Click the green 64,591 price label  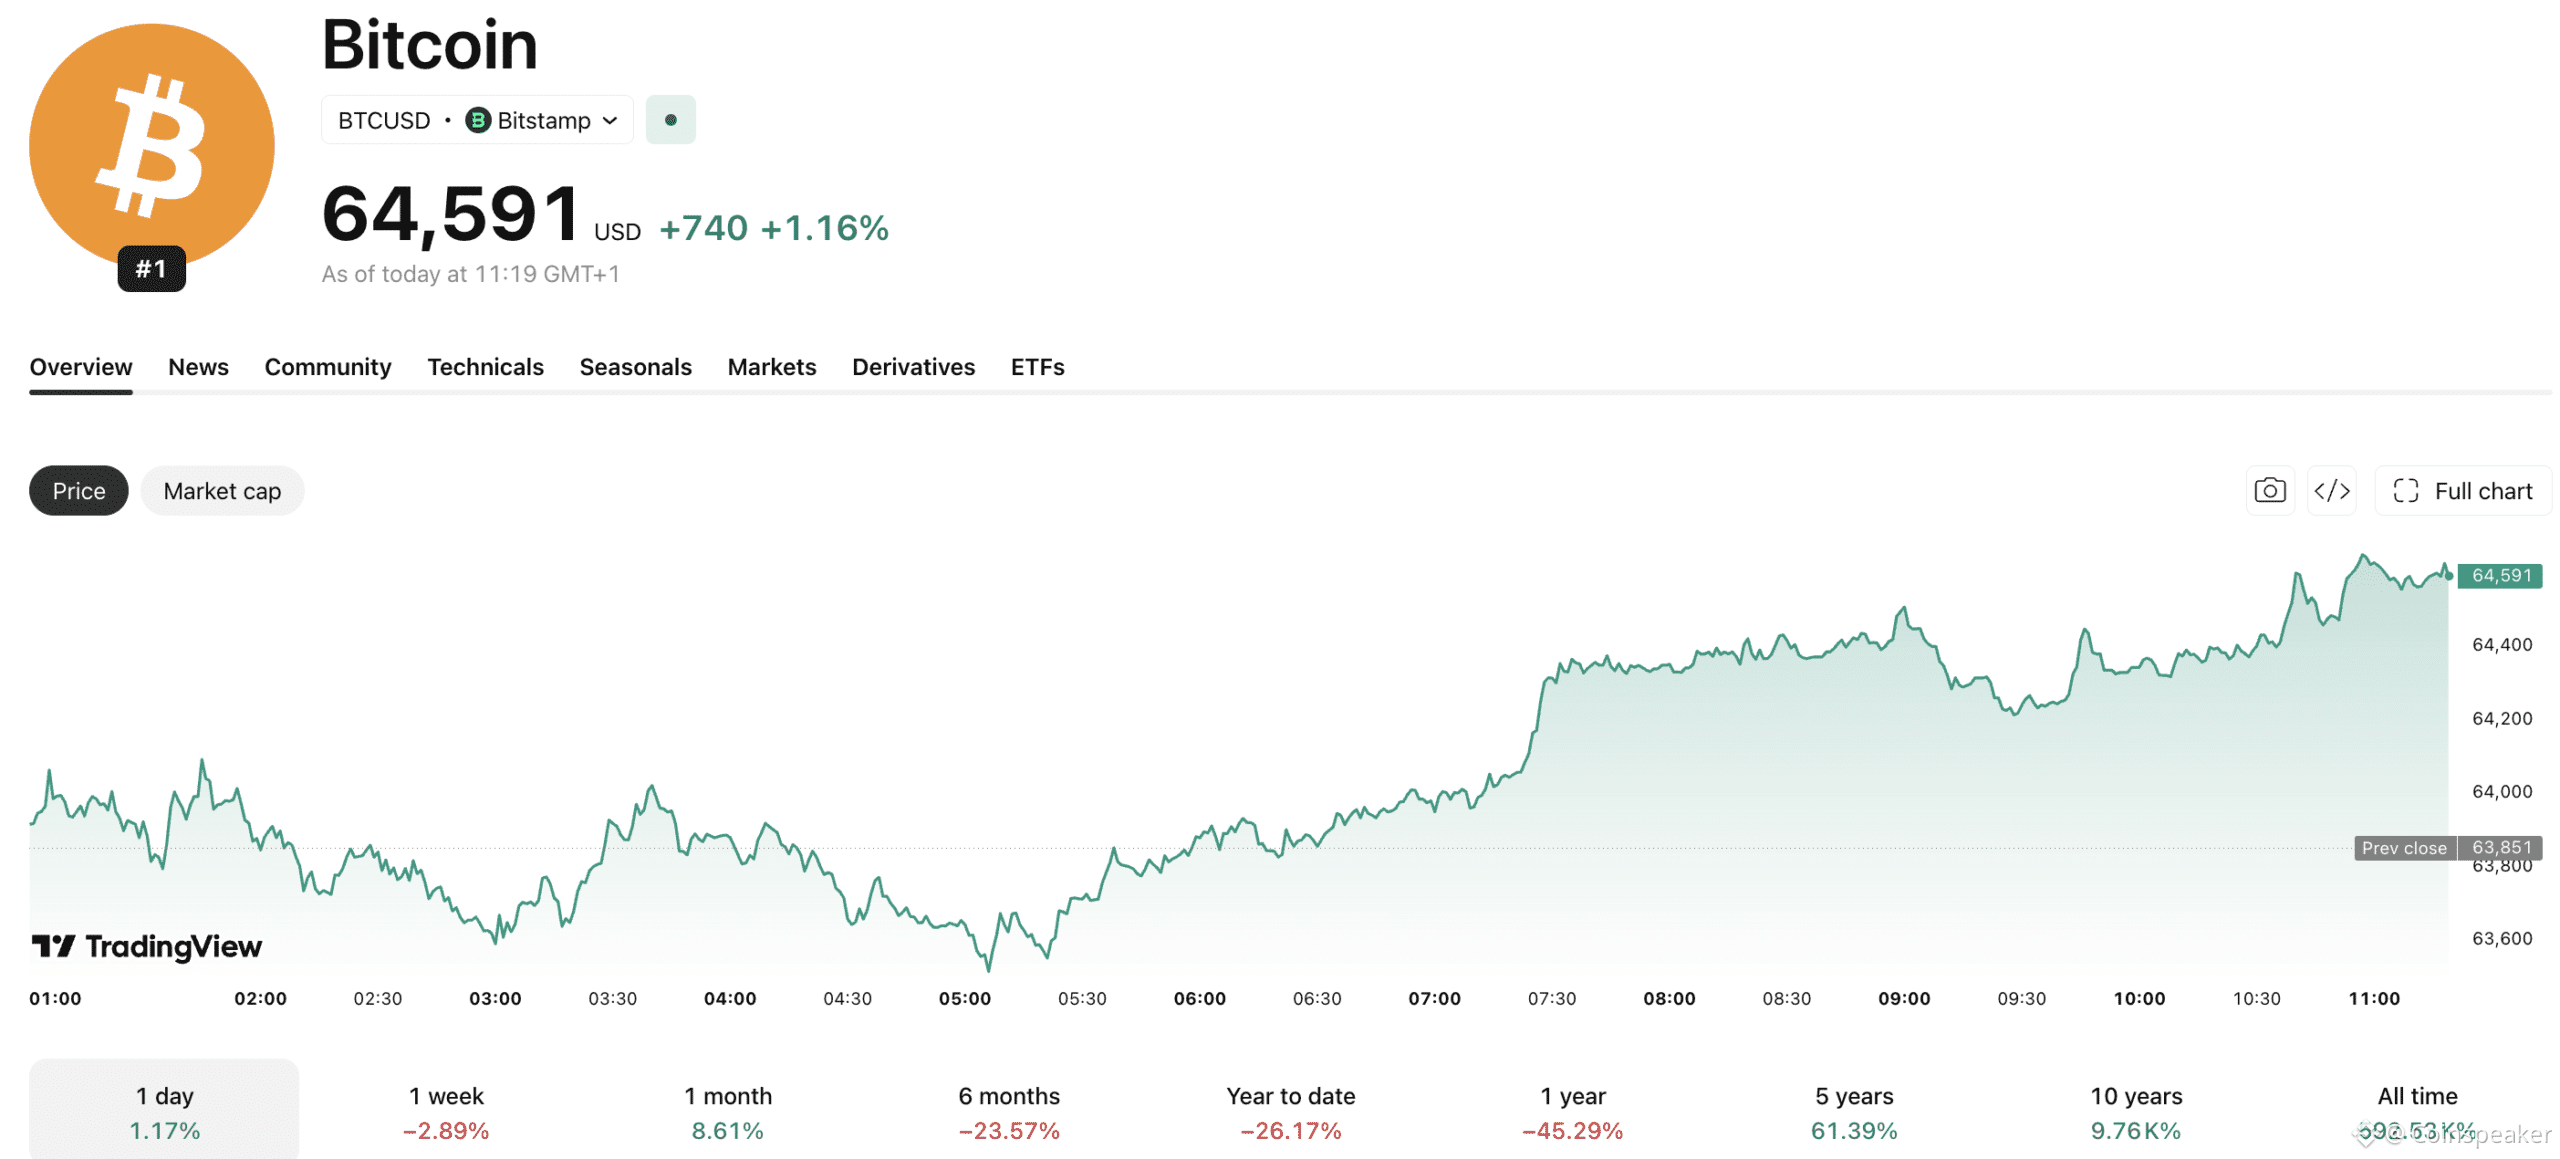tap(2500, 575)
